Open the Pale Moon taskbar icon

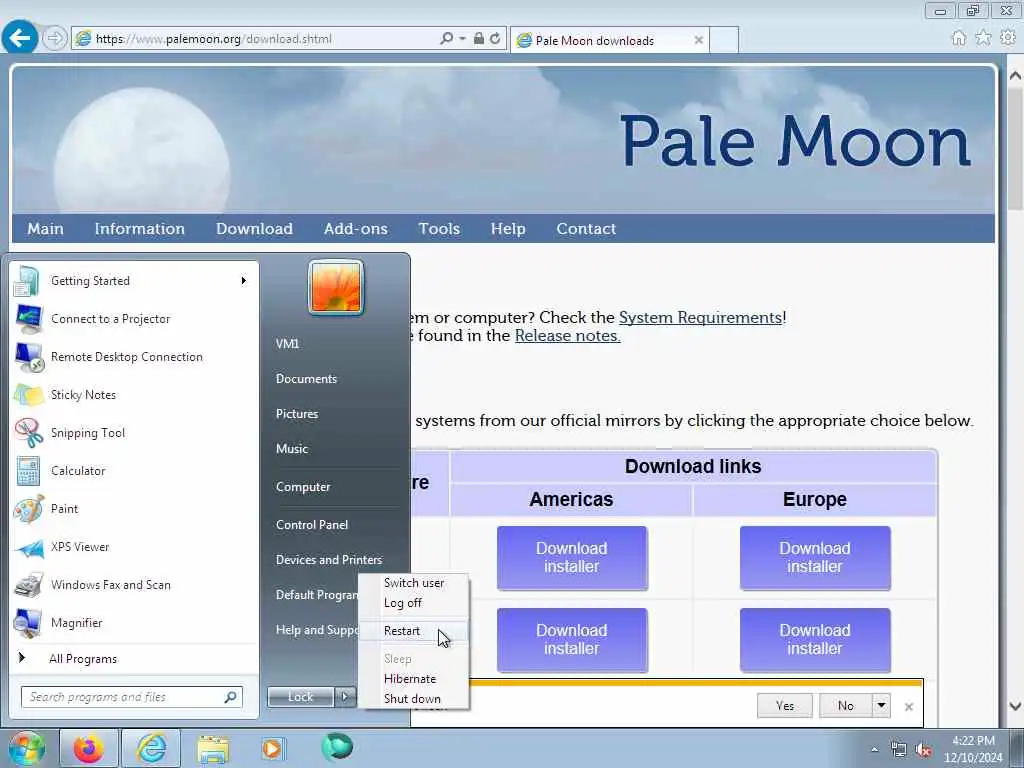[337, 747]
